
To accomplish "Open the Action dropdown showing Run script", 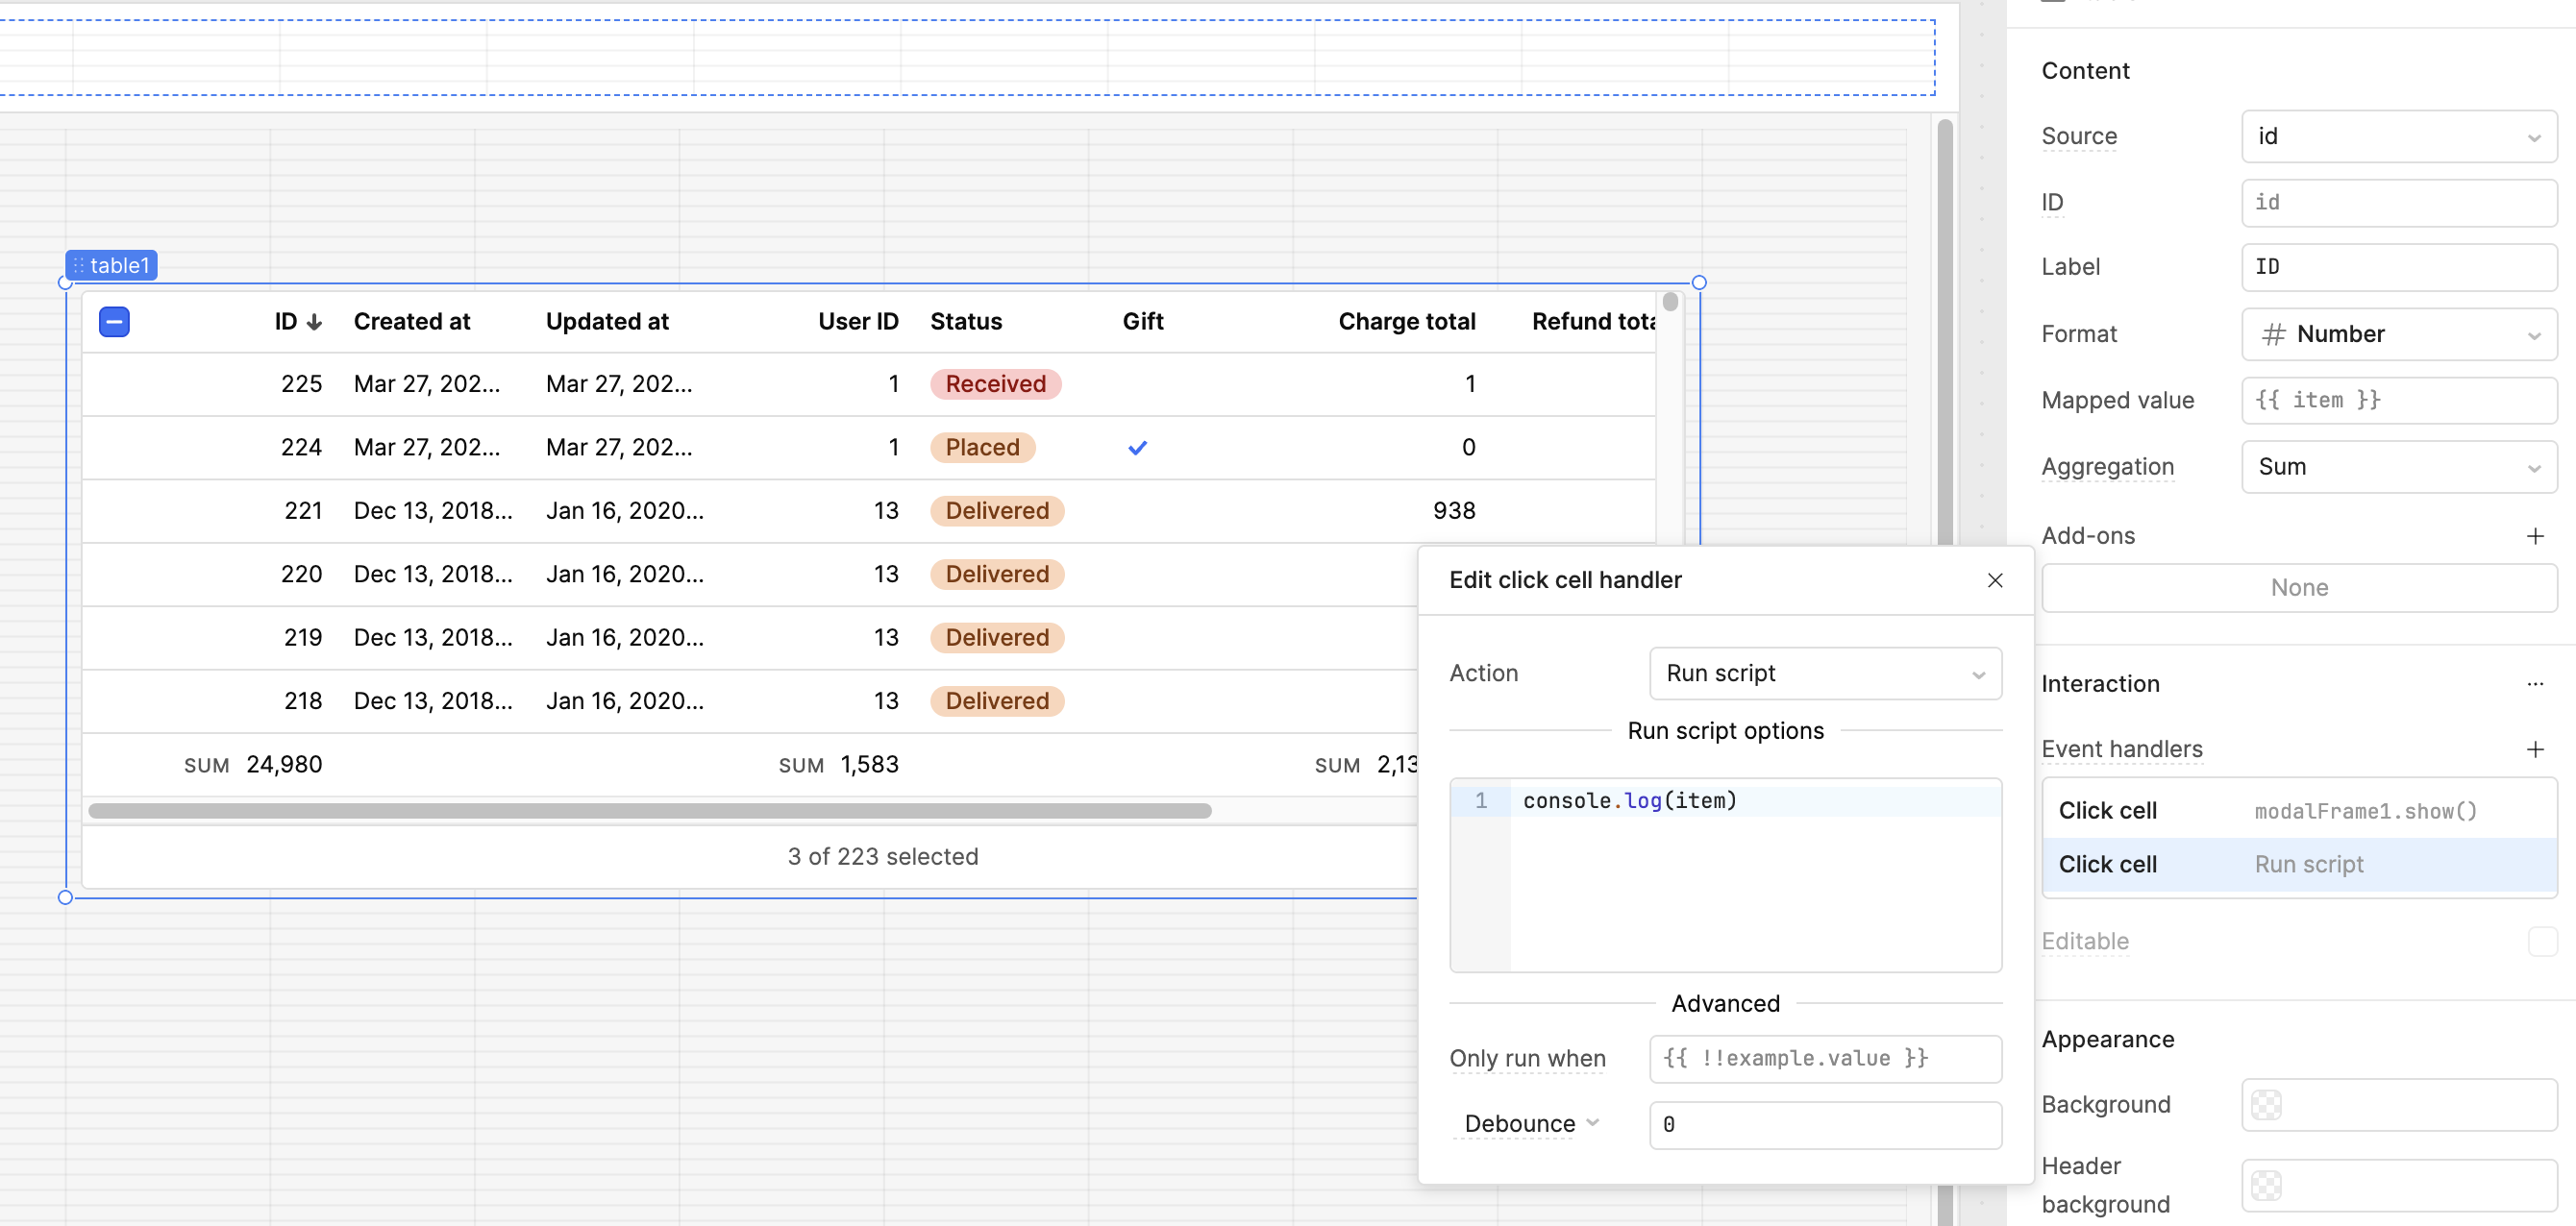I will tap(1824, 673).
